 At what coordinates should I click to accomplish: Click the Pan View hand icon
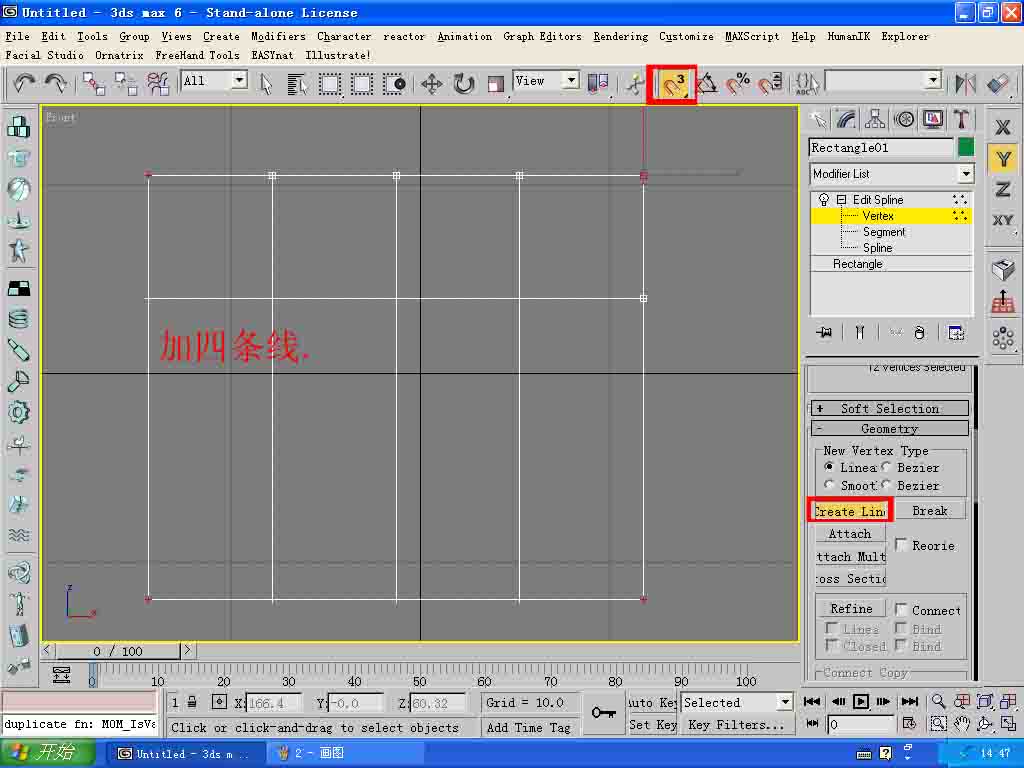coord(961,724)
